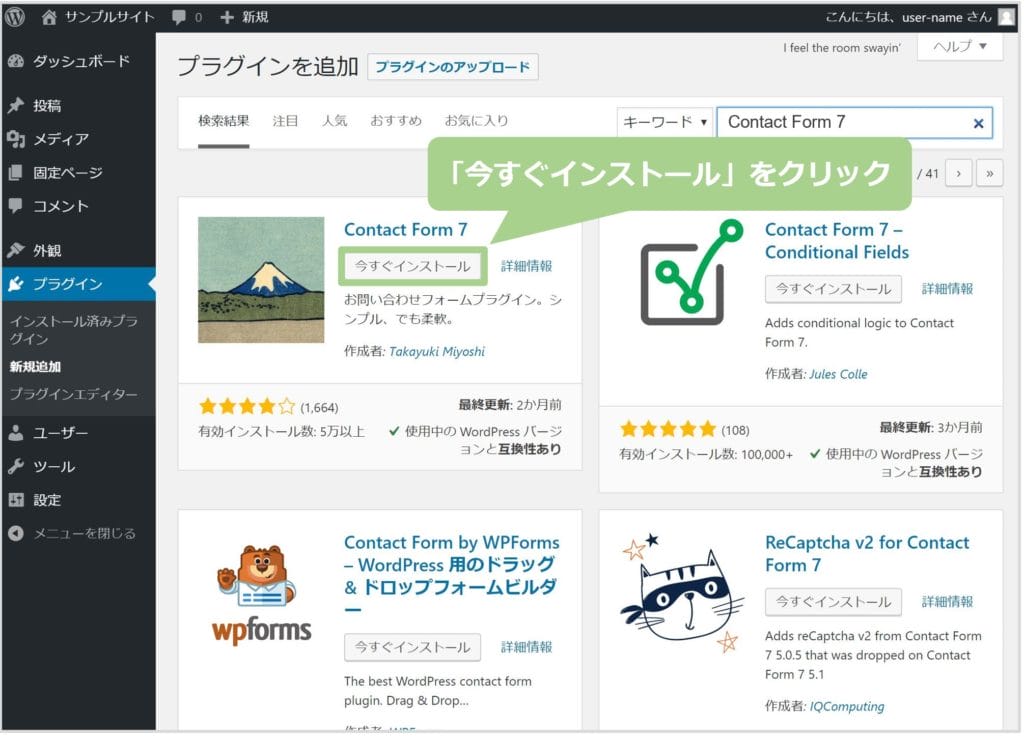Viewport: 1024px width, 736px height.
Task: Open the comments bubble icon in admin bar
Action: pos(178,17)
